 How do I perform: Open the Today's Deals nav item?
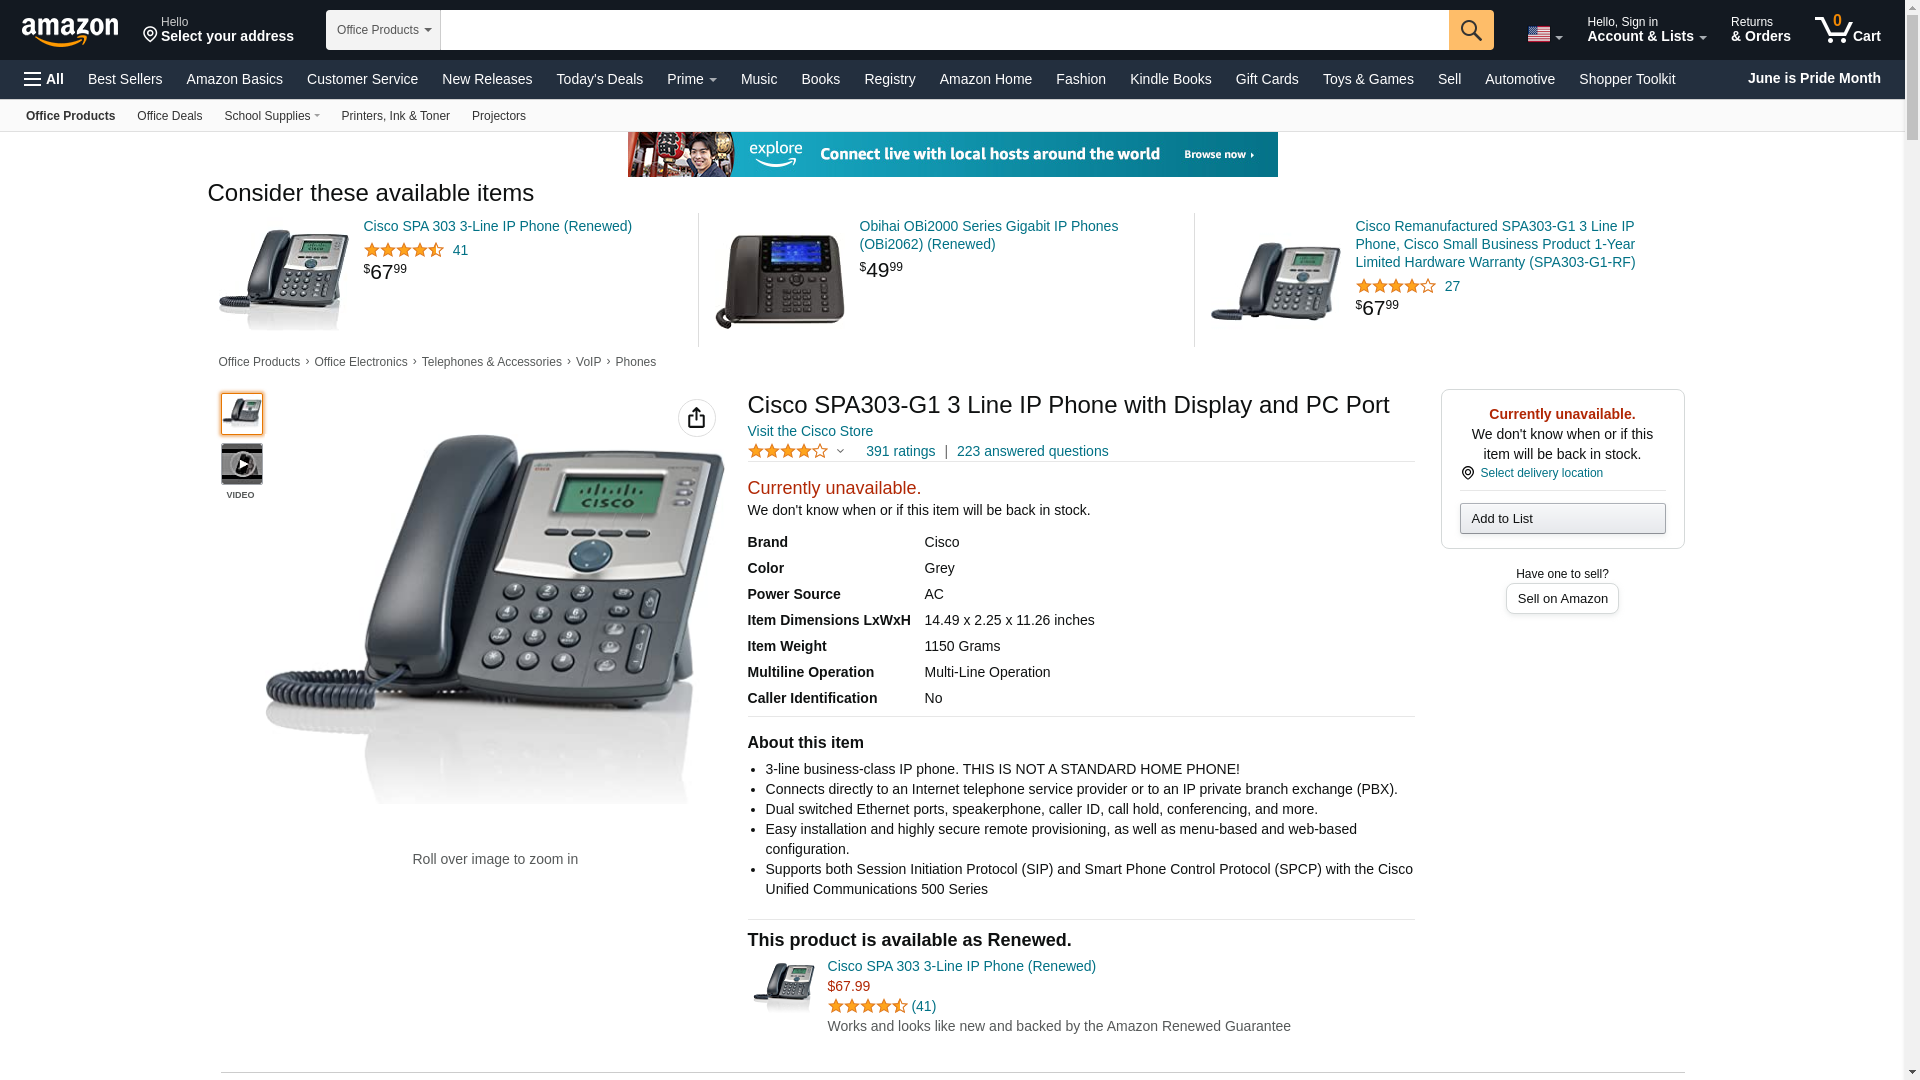[x=600, y=79]
